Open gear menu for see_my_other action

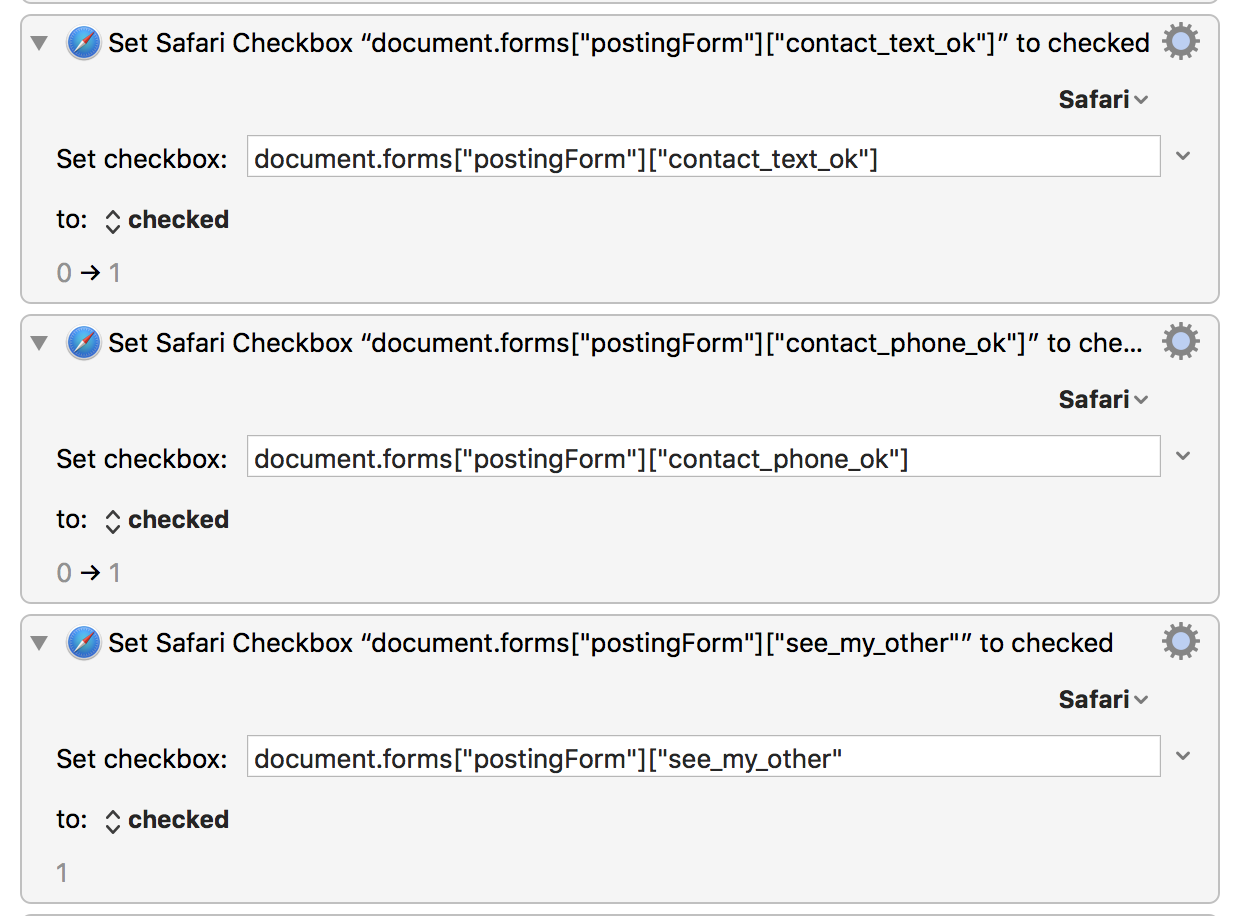pyautogui.click(x=1181, y=642)
